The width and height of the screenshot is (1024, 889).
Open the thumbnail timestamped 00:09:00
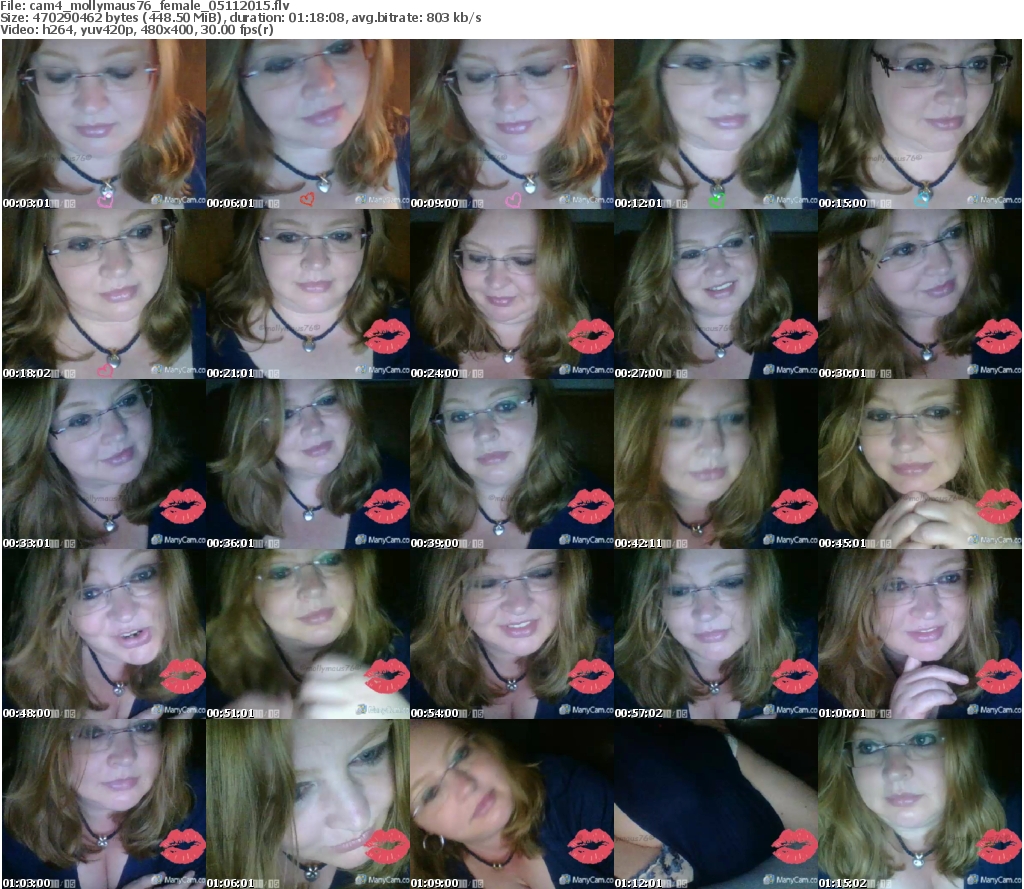coord(511,124)
